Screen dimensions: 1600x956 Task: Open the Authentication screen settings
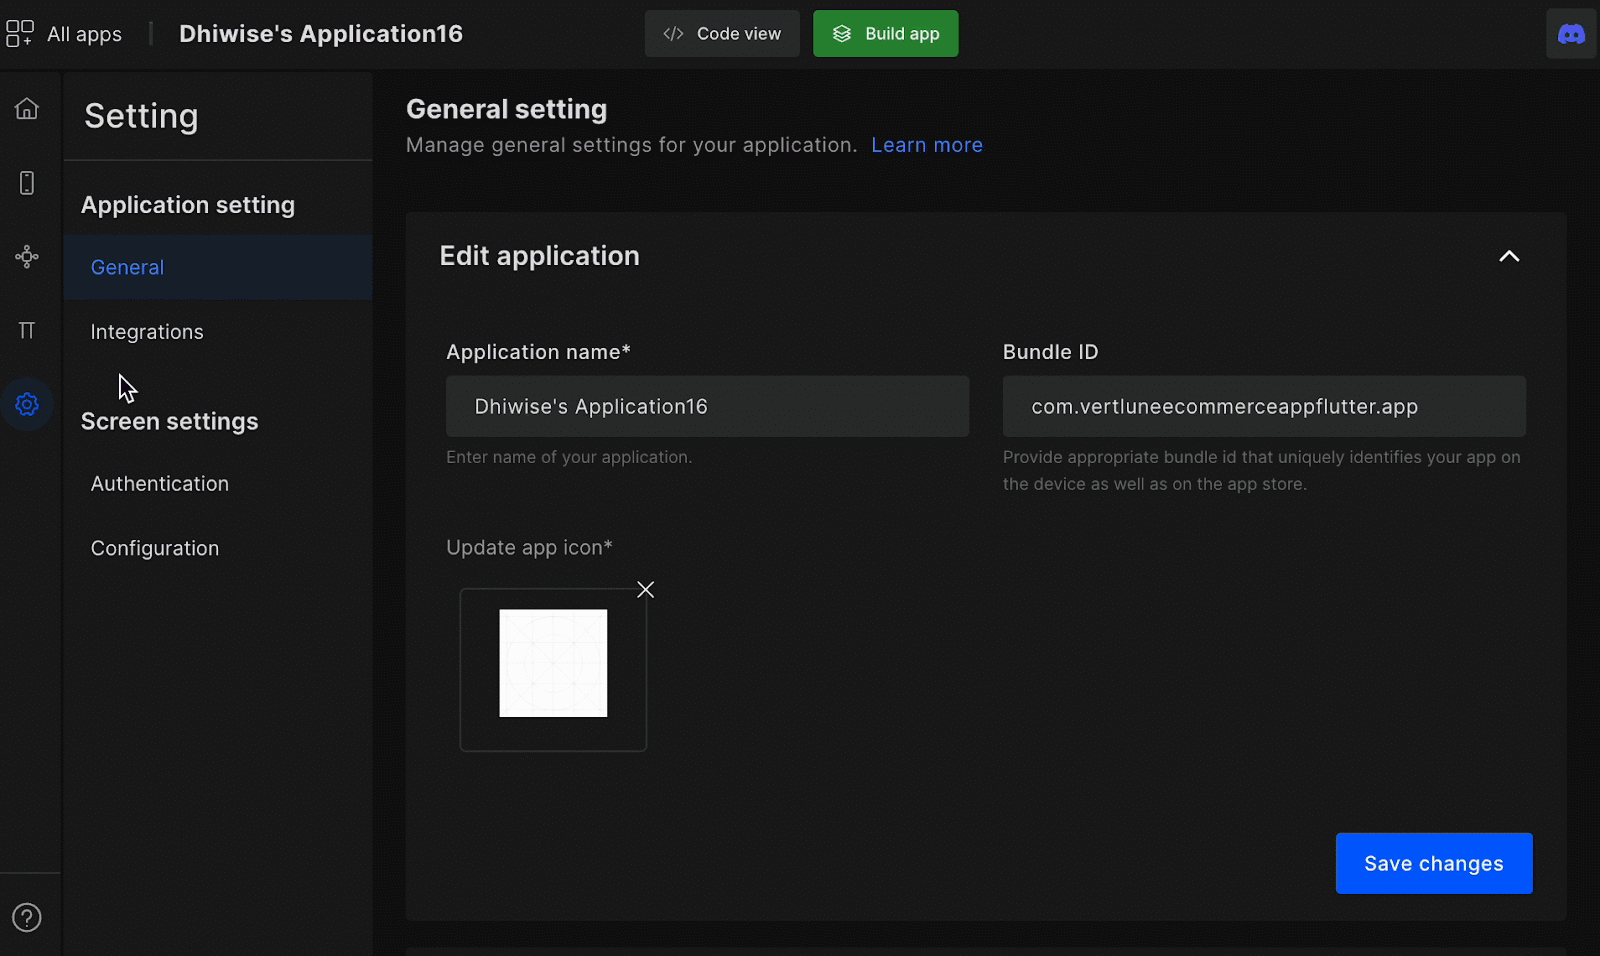[159, 483]
